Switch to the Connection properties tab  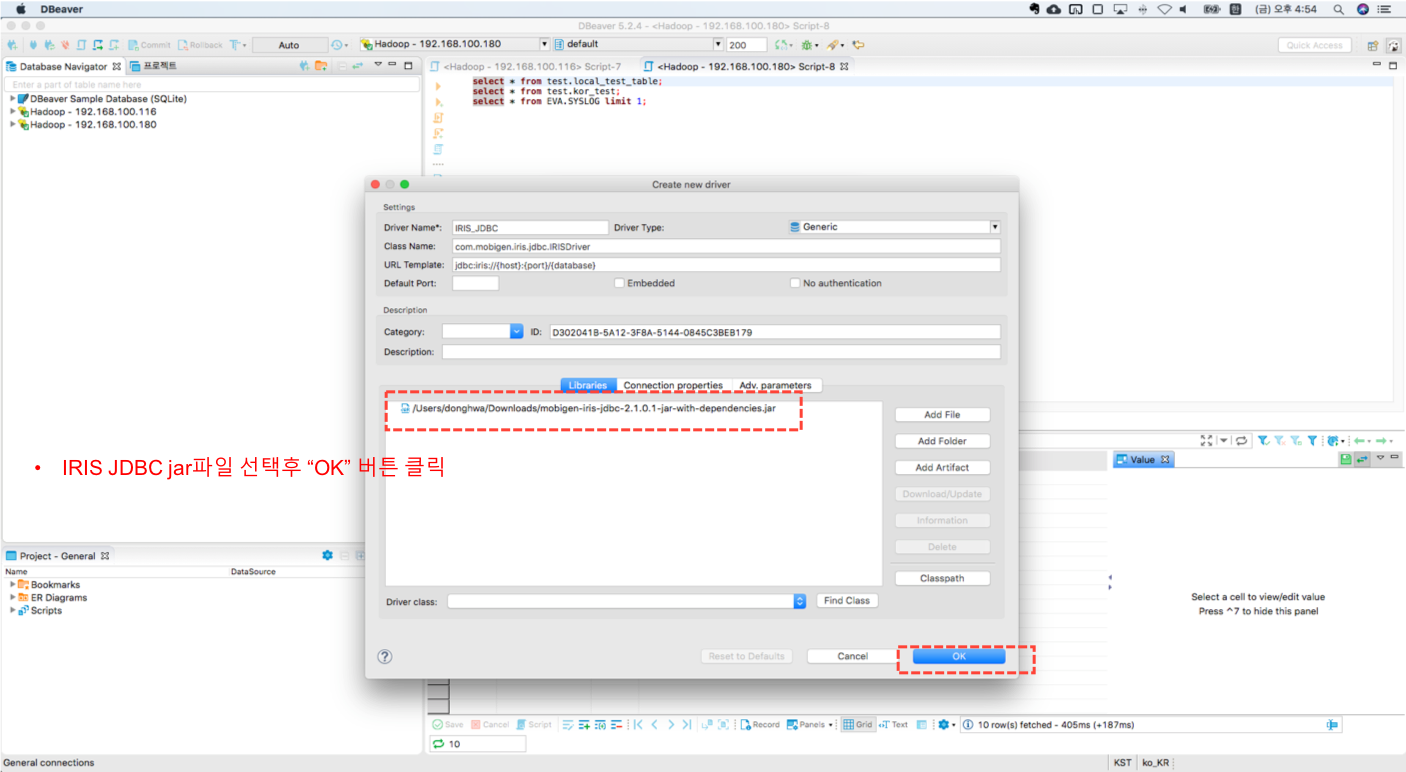[x=673, y=385]
